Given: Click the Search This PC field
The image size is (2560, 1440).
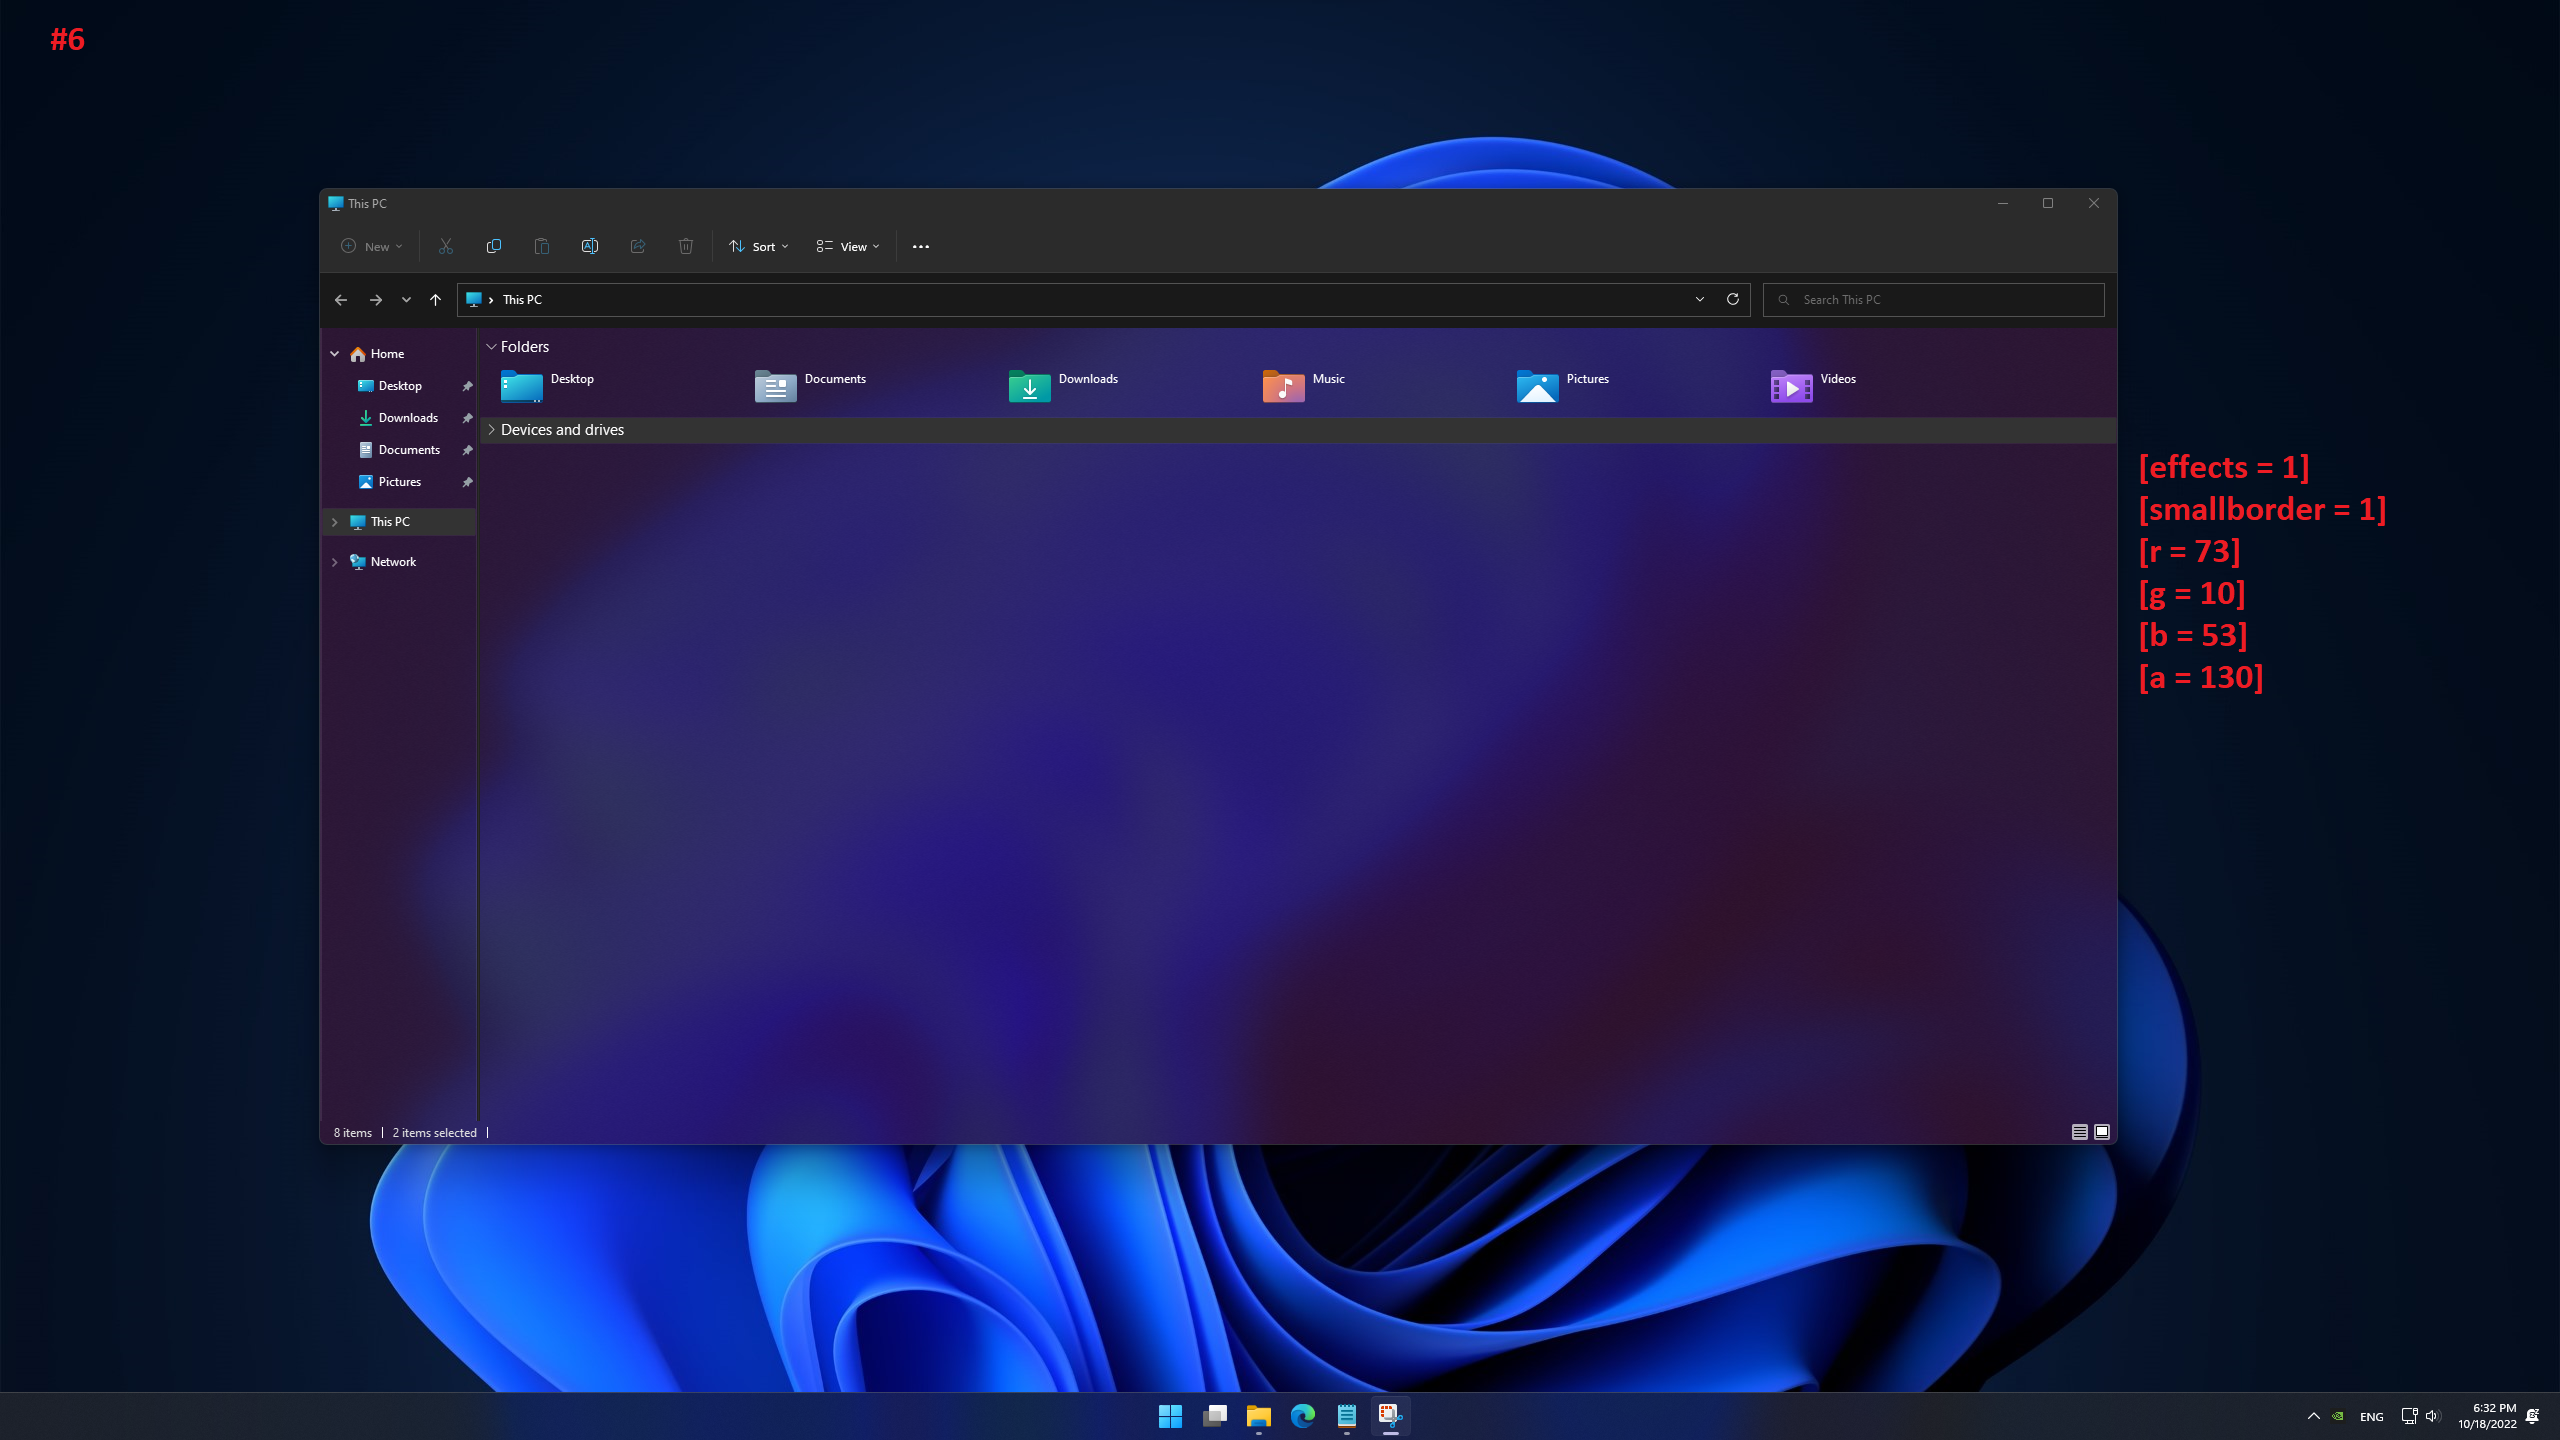Looking at the screenshot, I should 1933,300.
